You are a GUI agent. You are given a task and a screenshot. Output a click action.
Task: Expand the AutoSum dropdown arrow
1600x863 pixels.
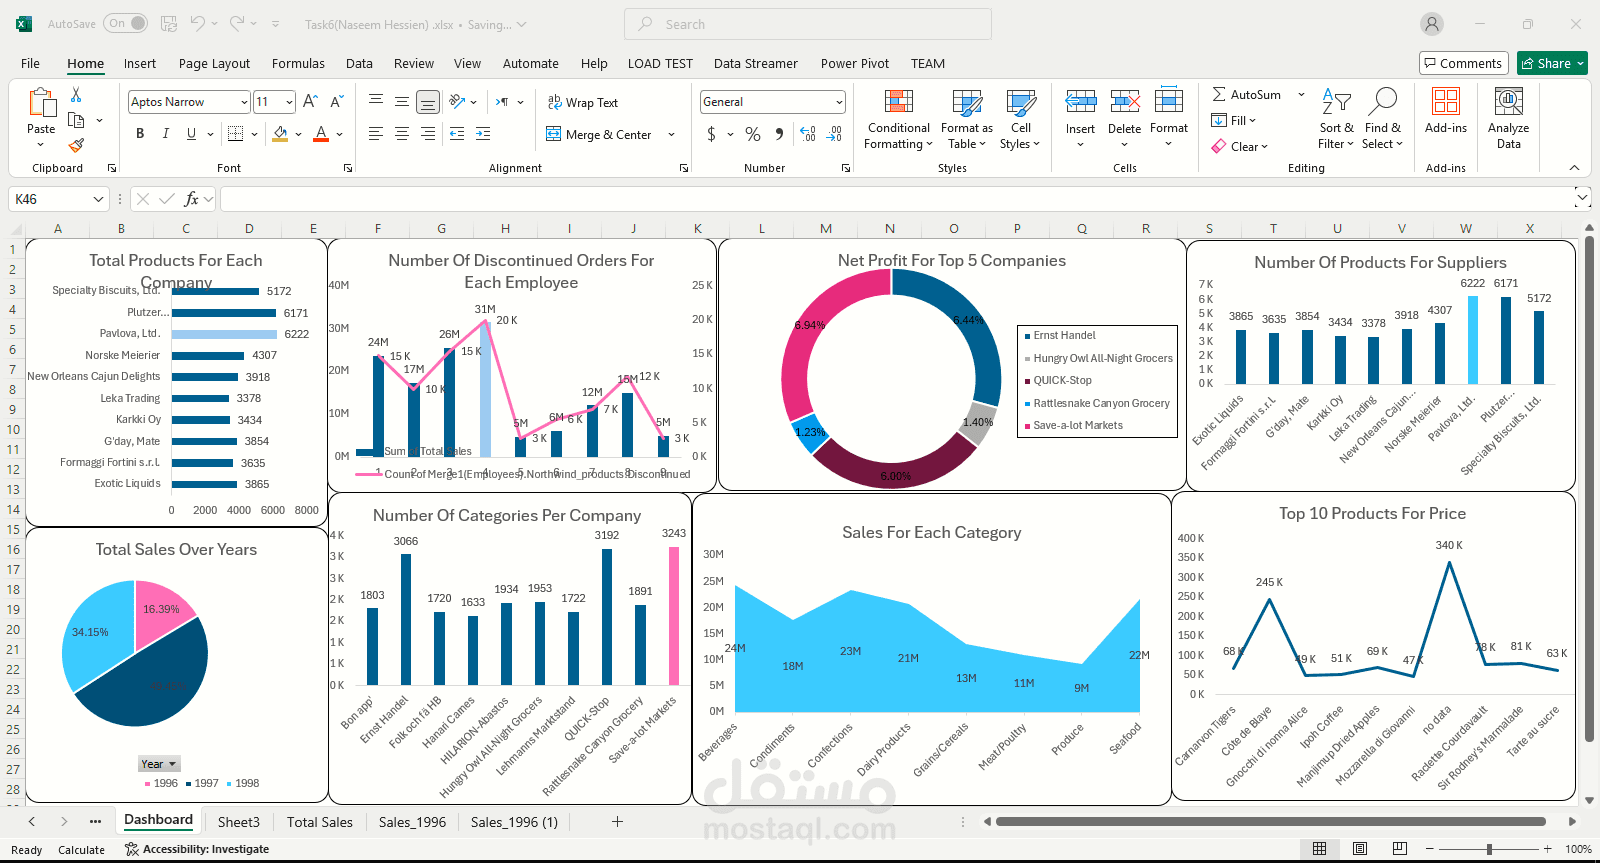point(1301,95)
